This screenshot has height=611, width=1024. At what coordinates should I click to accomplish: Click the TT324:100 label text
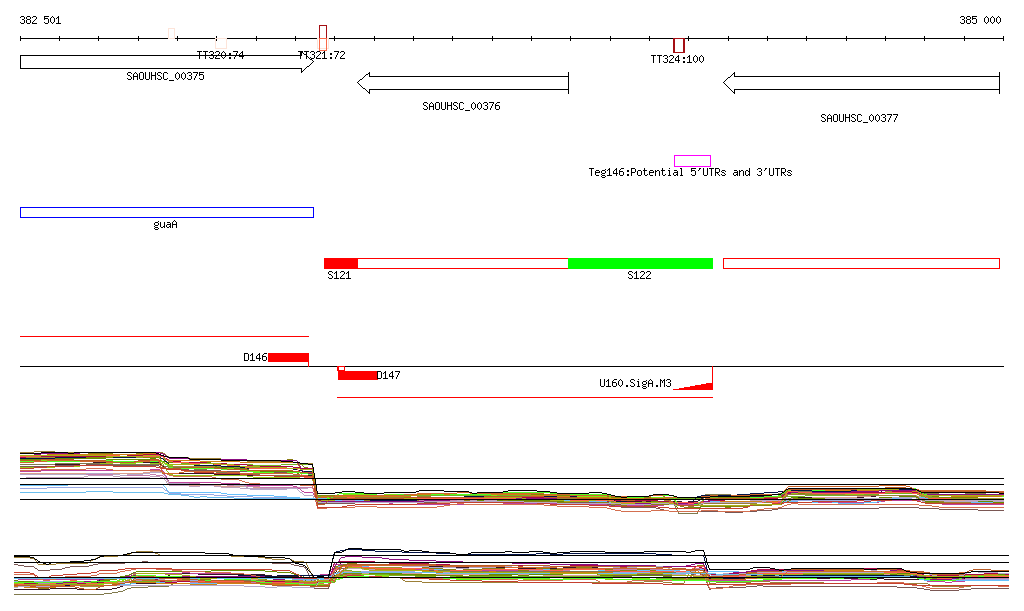coord(677,59)
